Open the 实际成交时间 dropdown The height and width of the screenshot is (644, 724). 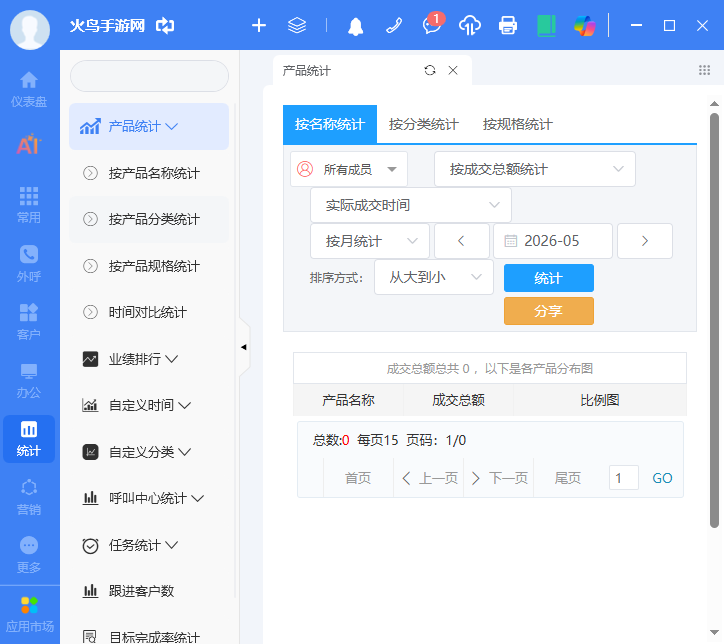pos(410,205)
